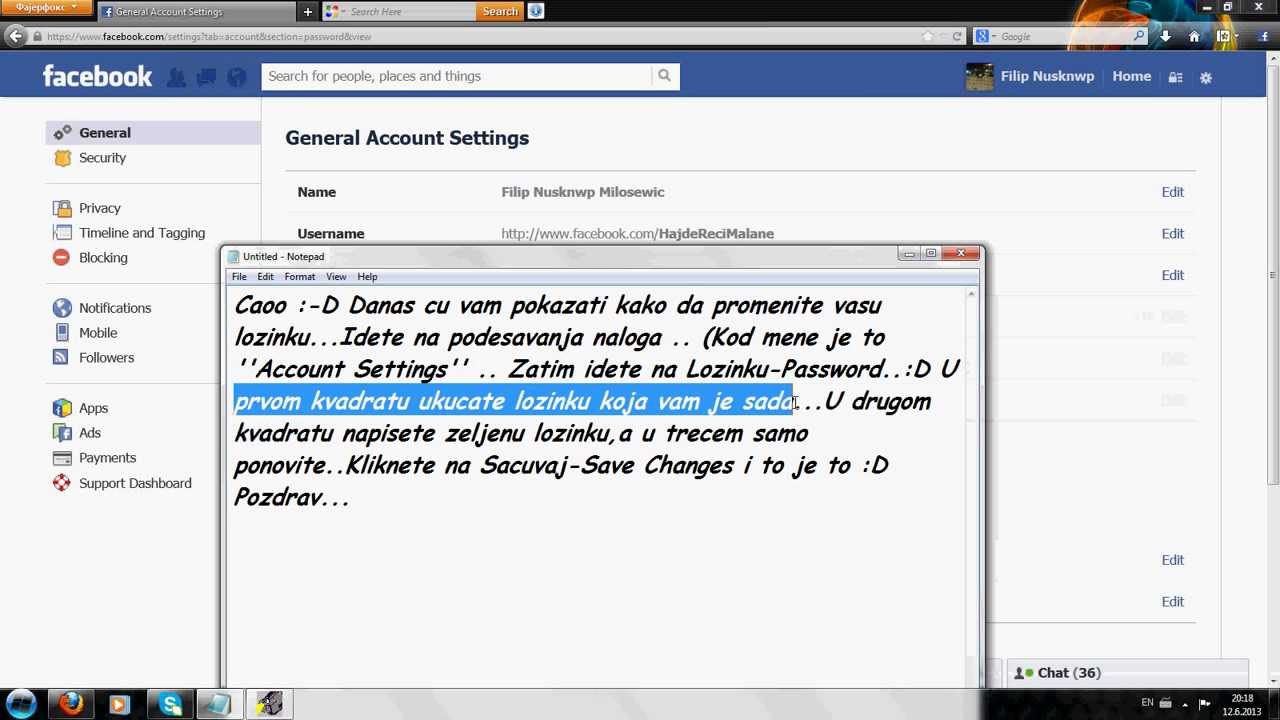
Task: Open the Windows Start menu orb
Action: point(21,704)
